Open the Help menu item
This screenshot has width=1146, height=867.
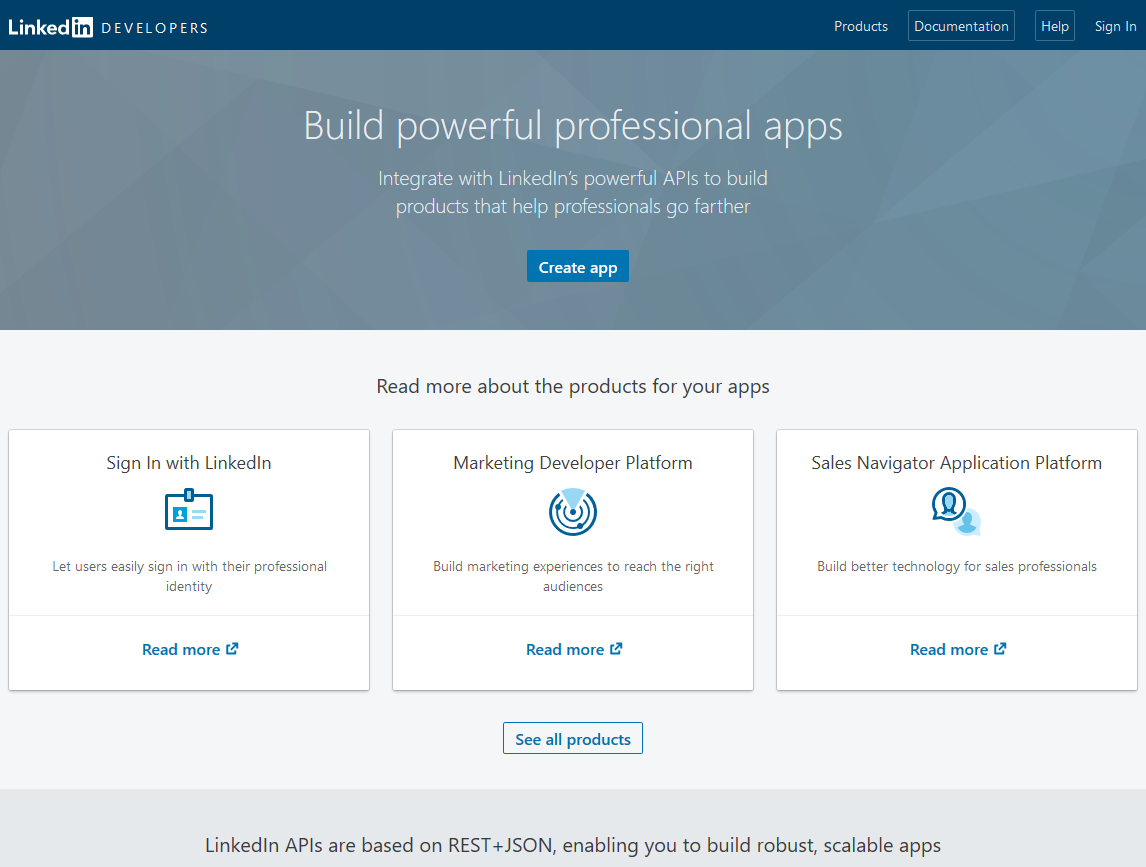tap(1055, 26)
